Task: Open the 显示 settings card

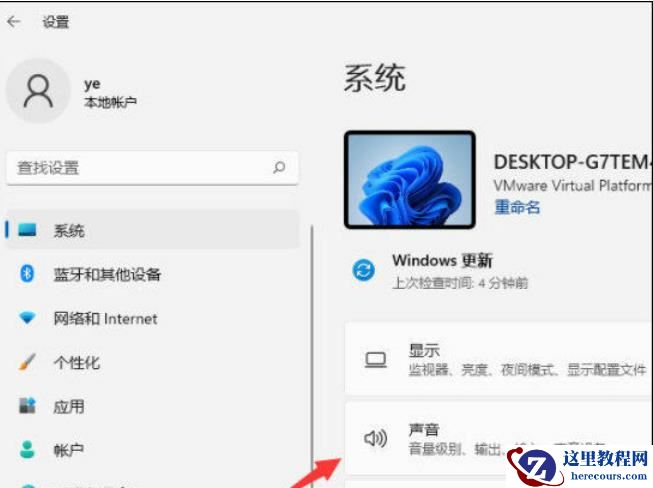Action: pos(499,359)
